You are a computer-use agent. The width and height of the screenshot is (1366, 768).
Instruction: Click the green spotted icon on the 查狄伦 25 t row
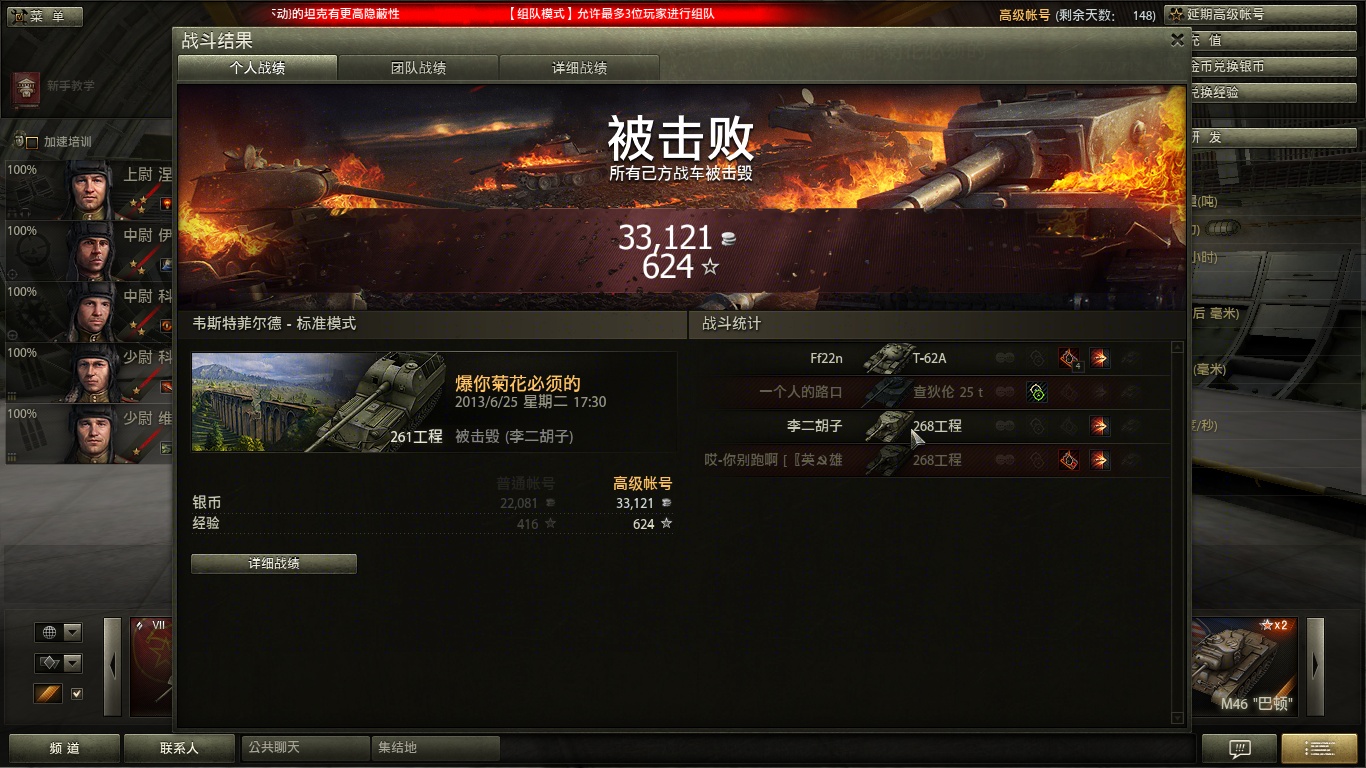1037,392
